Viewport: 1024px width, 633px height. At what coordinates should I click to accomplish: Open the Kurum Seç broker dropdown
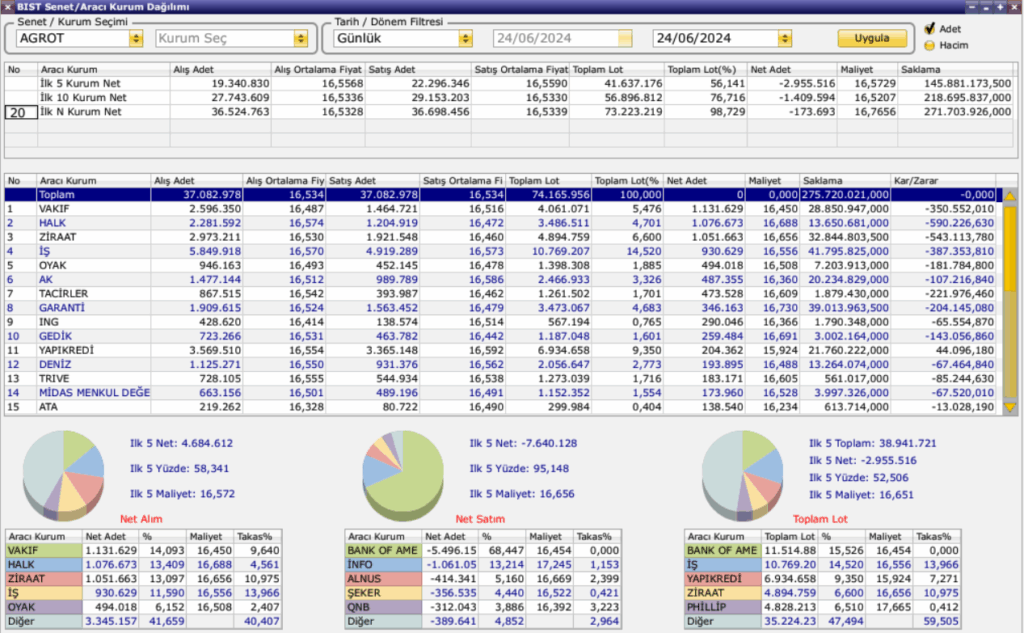pyautogui.click(x=300, y=39)
